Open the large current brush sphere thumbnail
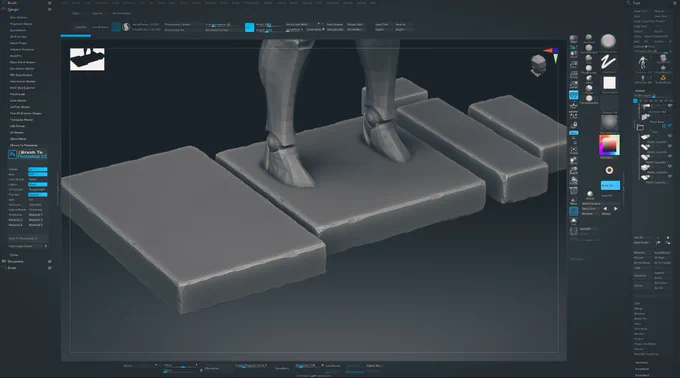The image size is (680, 378). point(608,42)
